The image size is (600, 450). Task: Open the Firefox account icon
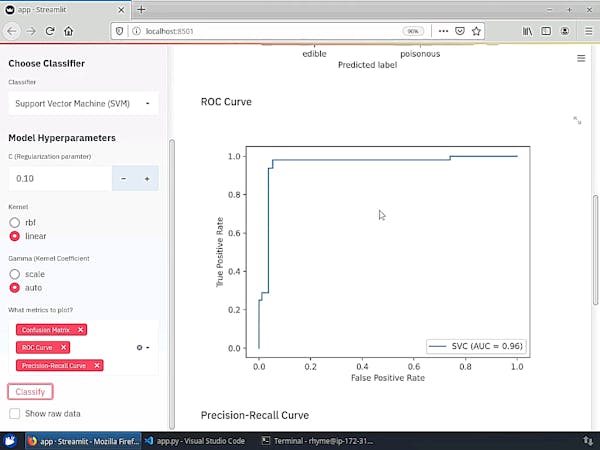click(x=565, y=31)
